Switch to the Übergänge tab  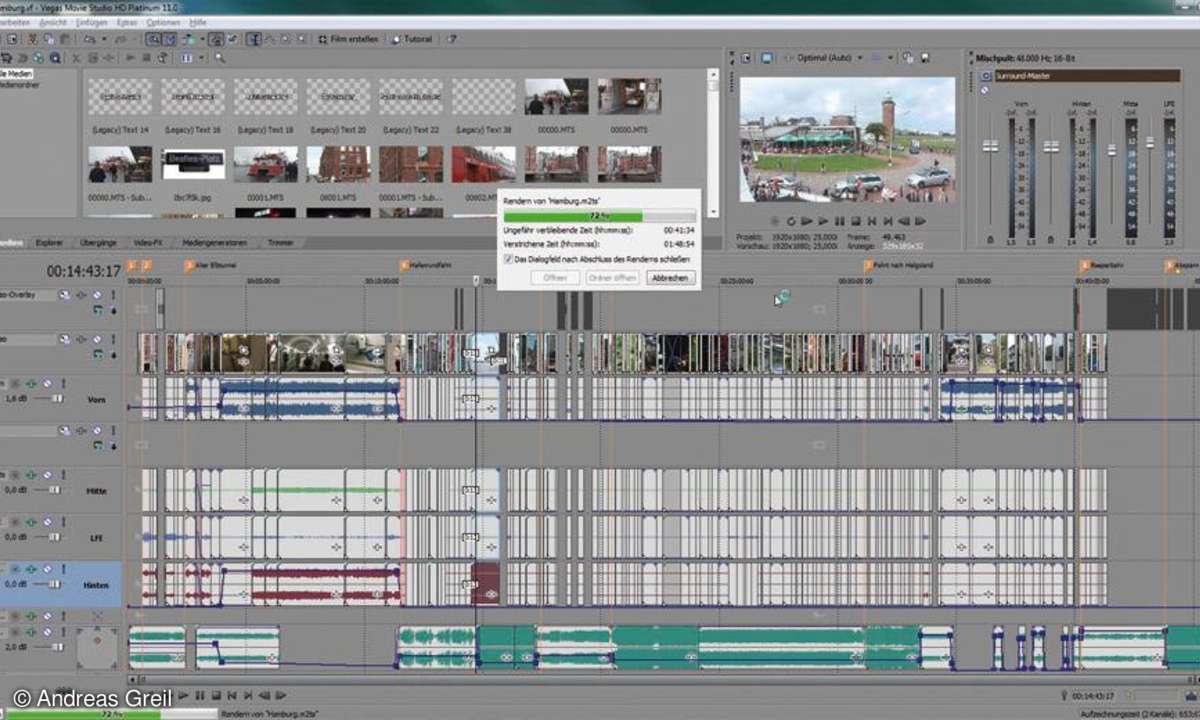pyautogui.click(x=98, y=242)
